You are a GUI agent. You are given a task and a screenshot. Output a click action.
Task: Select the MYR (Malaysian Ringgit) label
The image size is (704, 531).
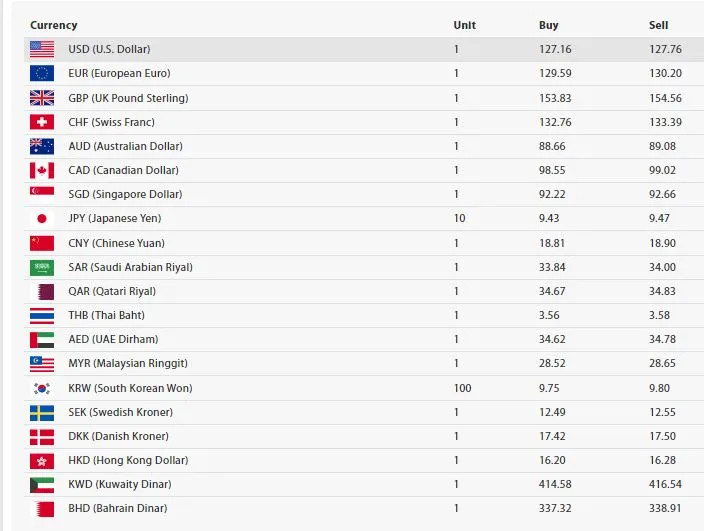click(x=128, y=363)
